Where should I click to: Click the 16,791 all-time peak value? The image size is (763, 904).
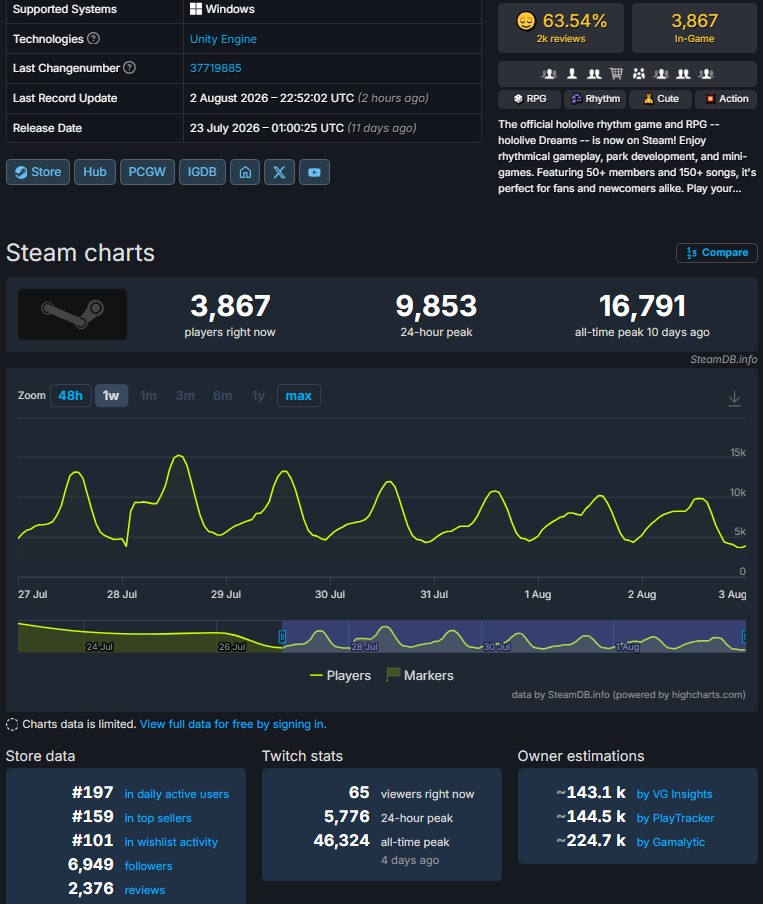tap(642, 306)
